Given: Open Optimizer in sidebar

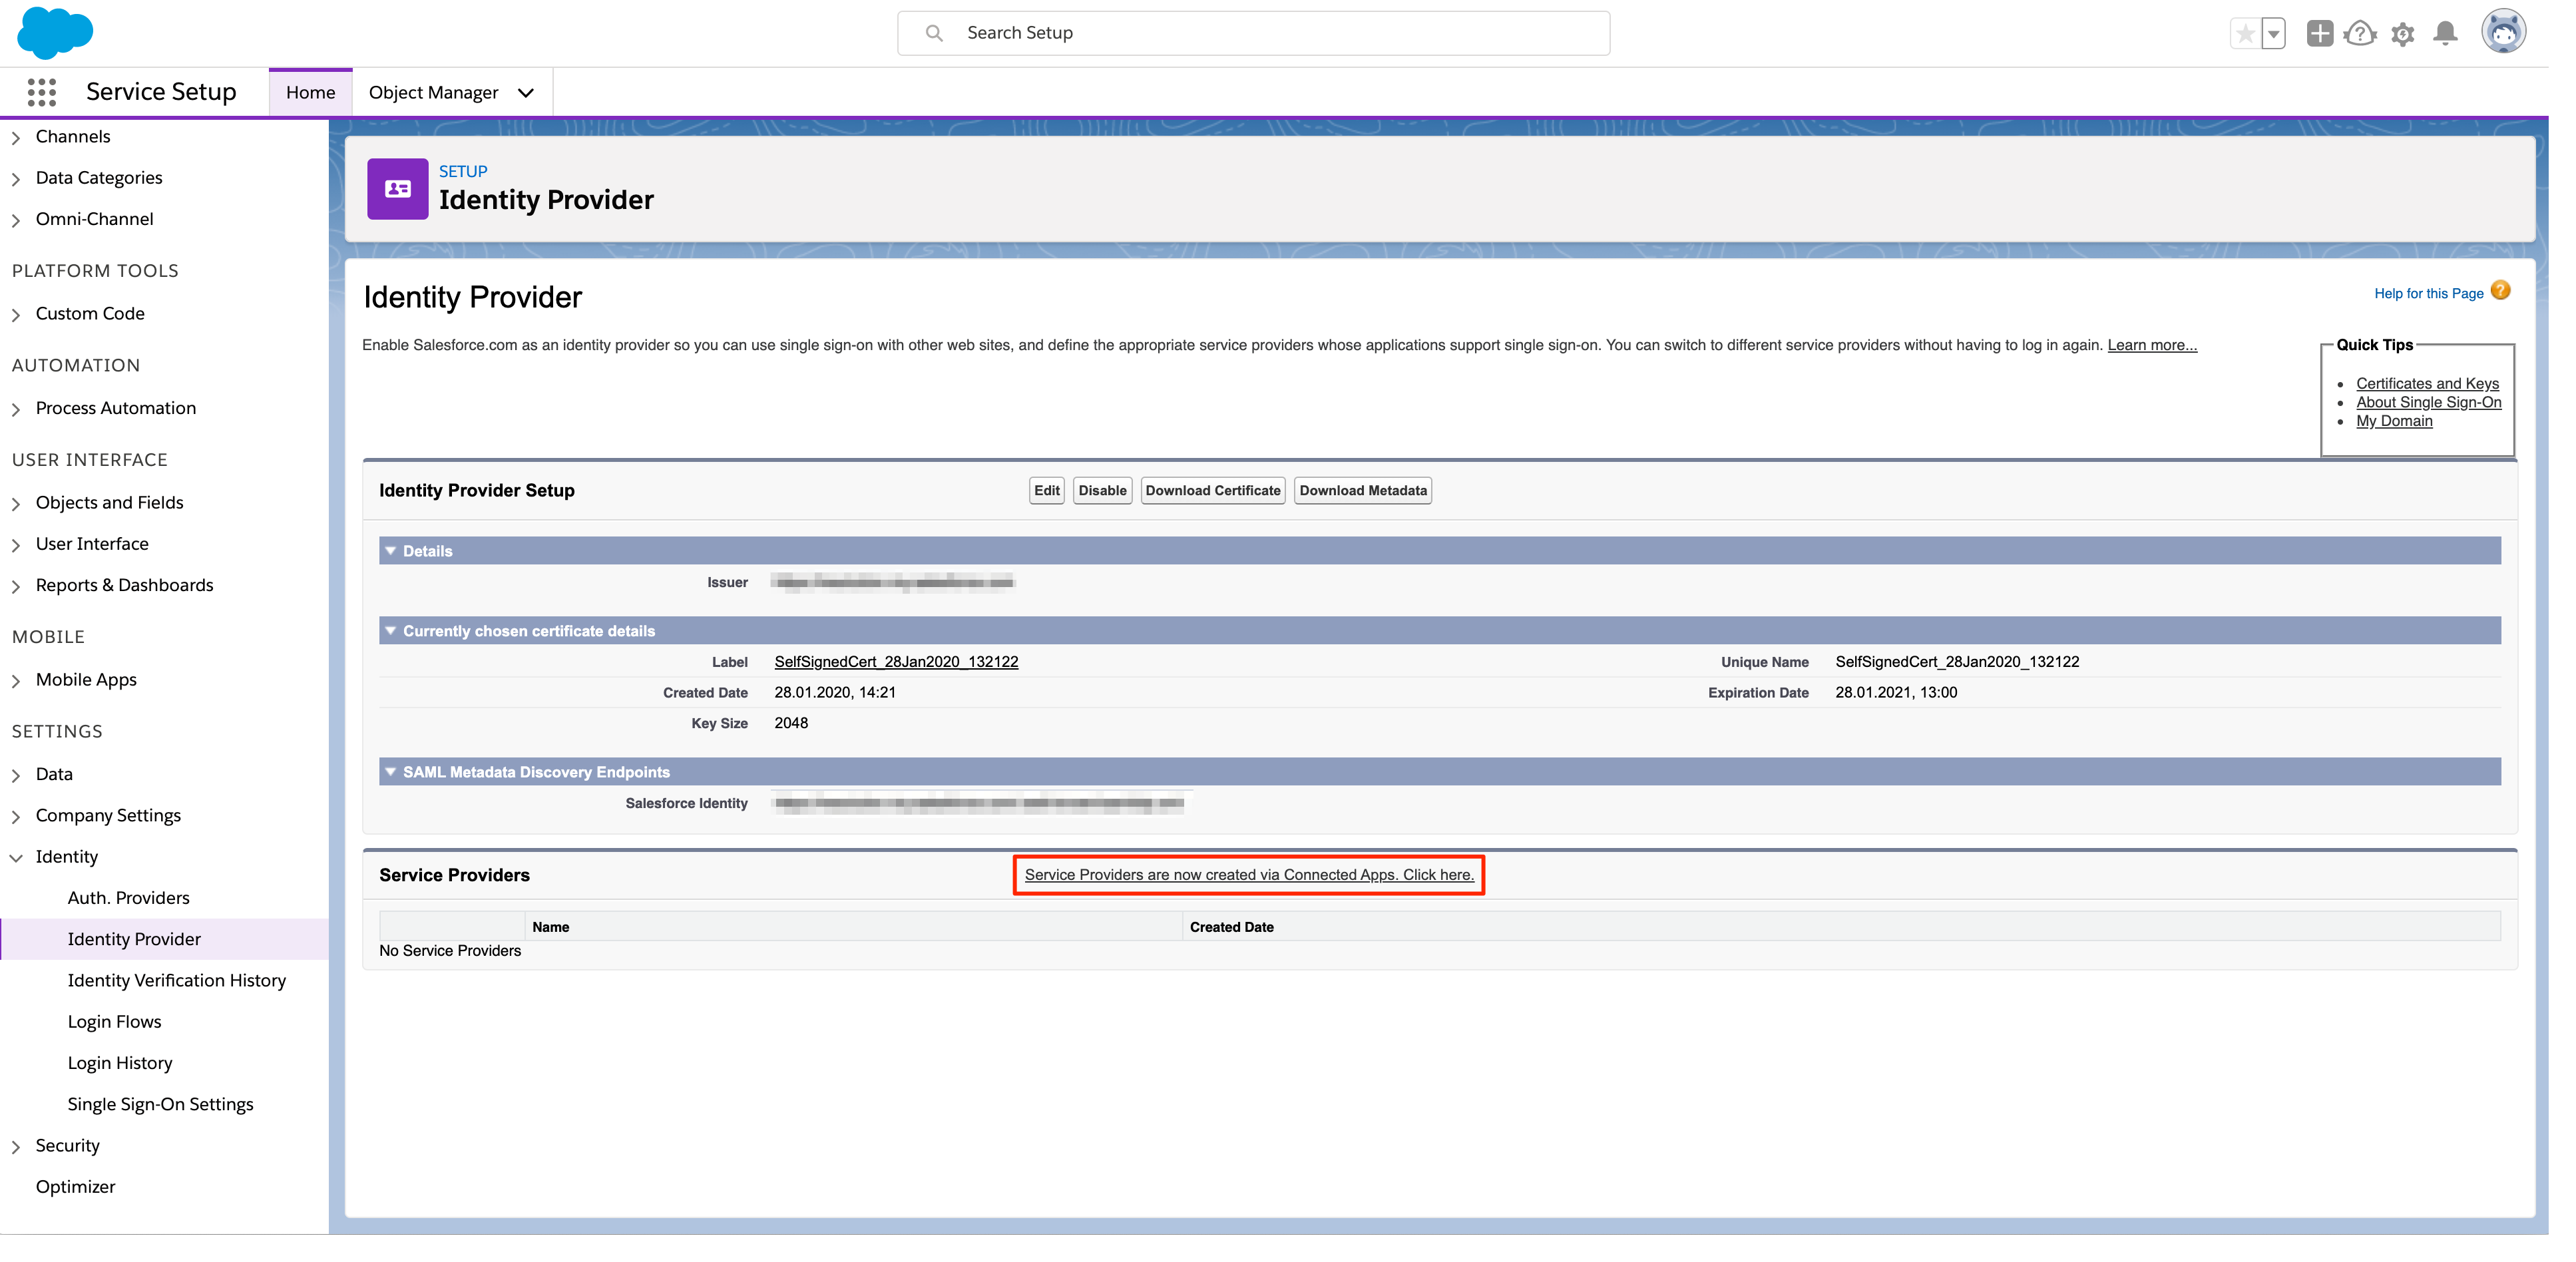Looking at the screenshot, I should tap(75, 1187).
